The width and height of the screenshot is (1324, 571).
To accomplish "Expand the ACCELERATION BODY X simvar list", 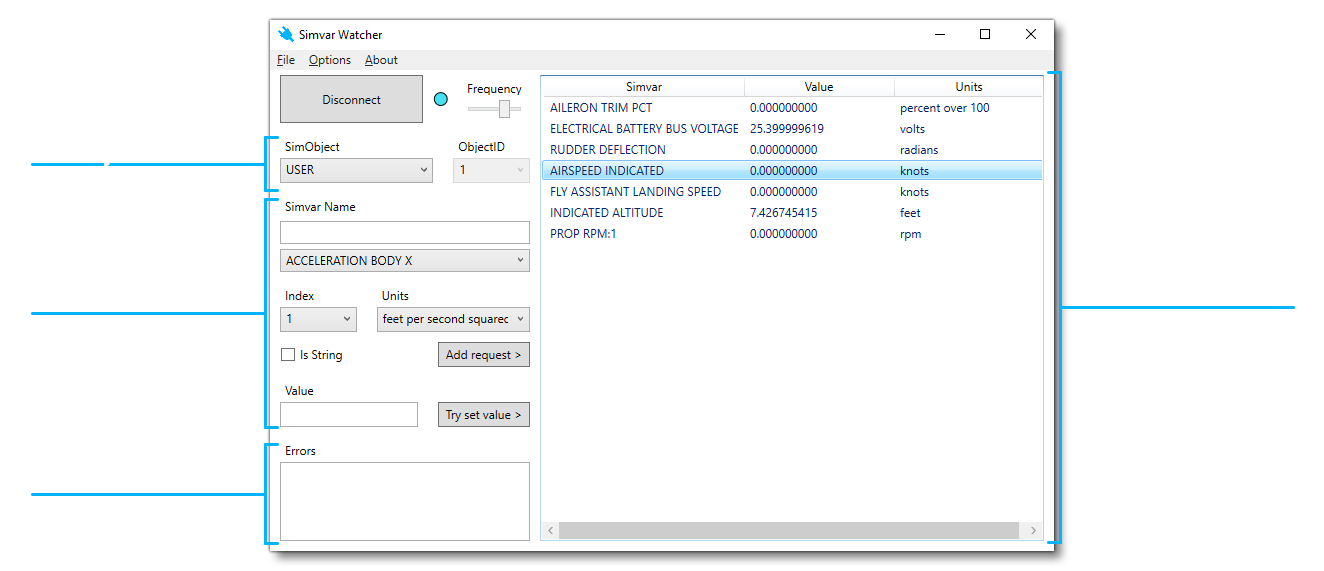I will (x=404, y=261).
